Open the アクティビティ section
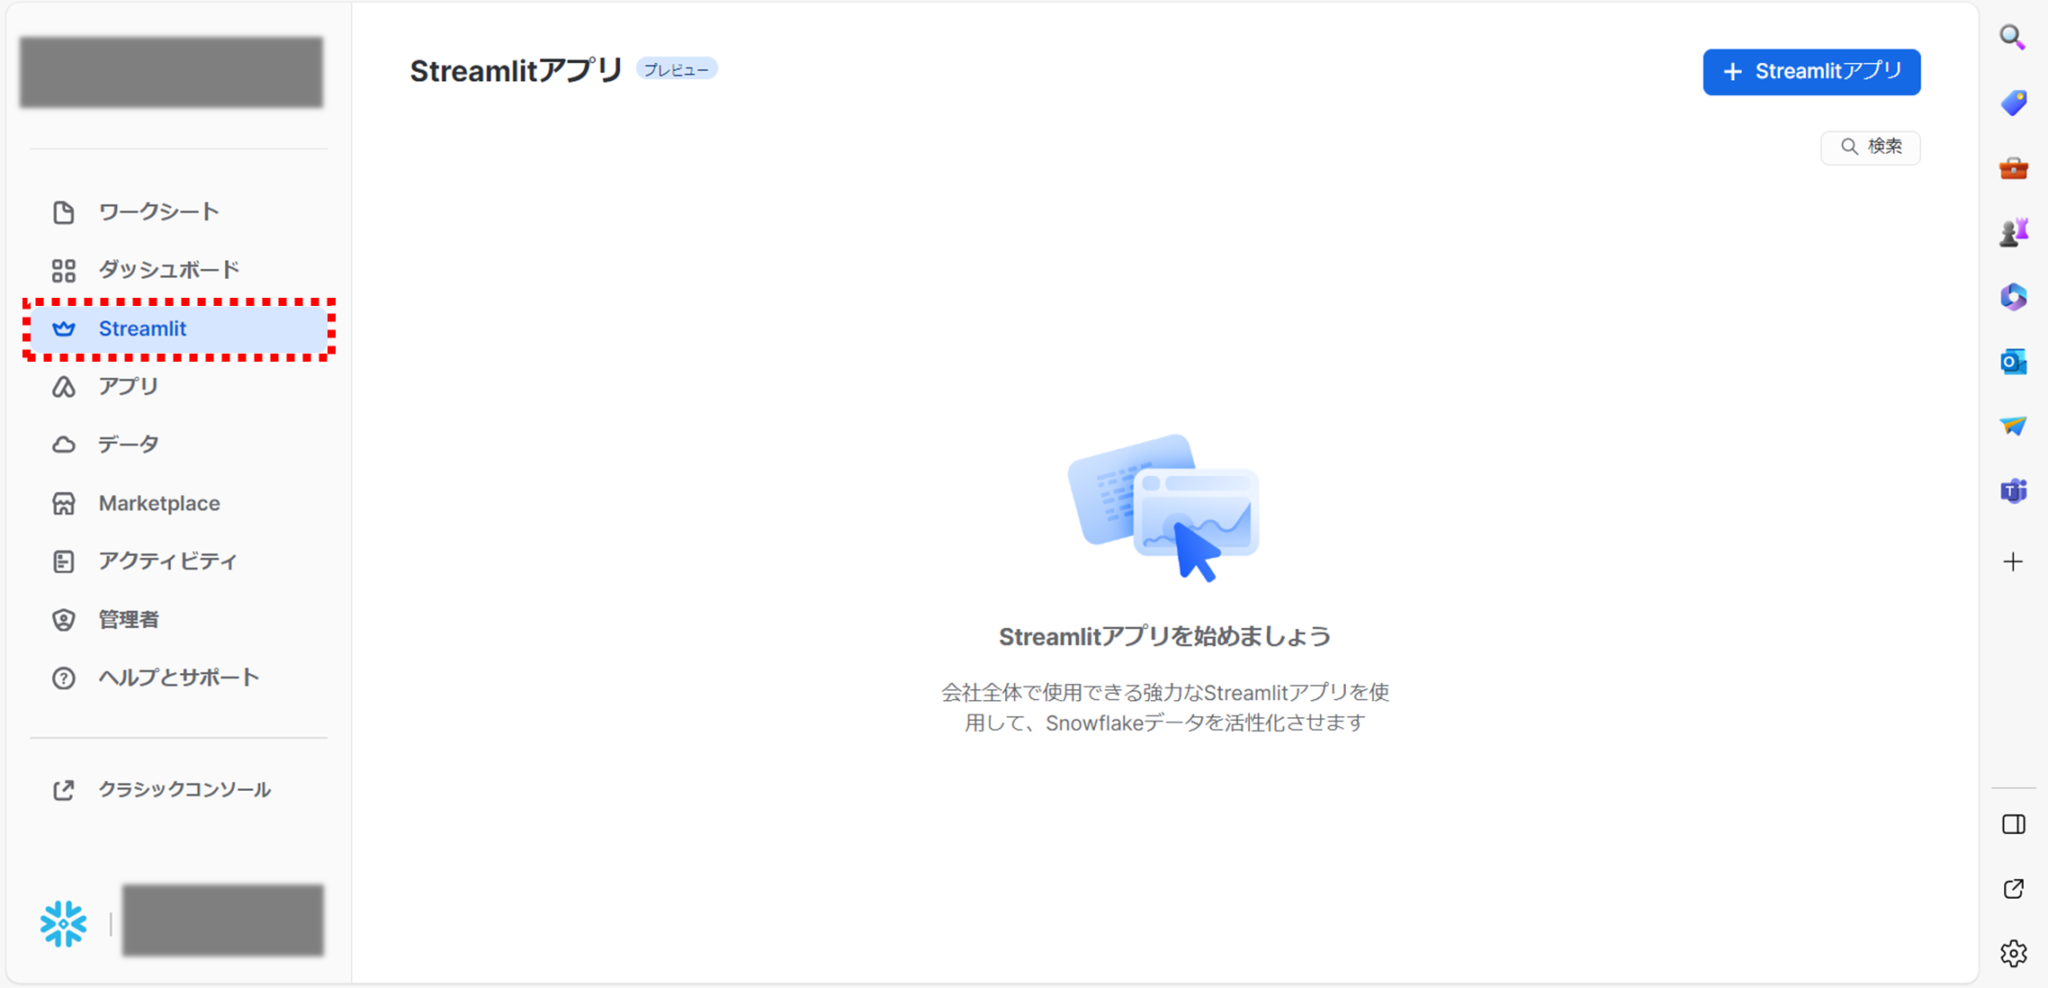 (166, 561)
